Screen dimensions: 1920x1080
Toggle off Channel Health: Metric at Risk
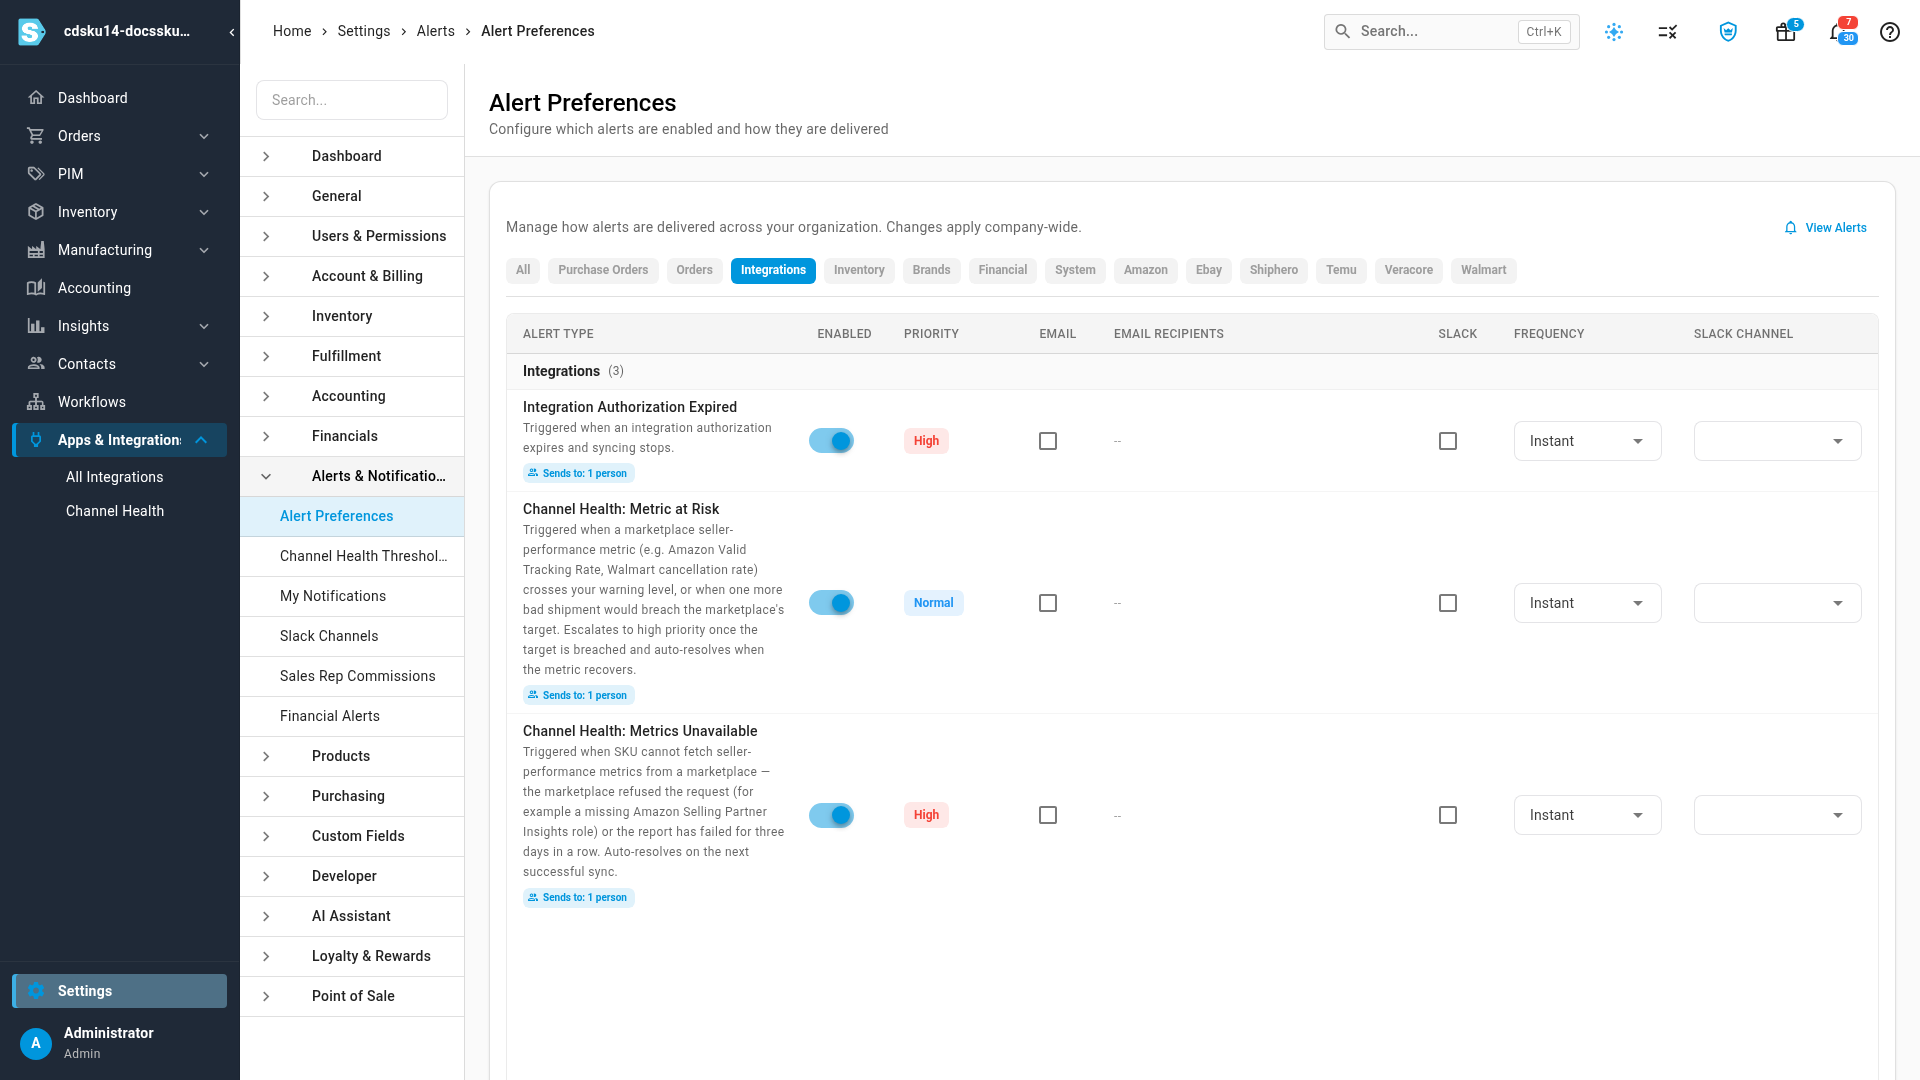(x=831, y=603)
